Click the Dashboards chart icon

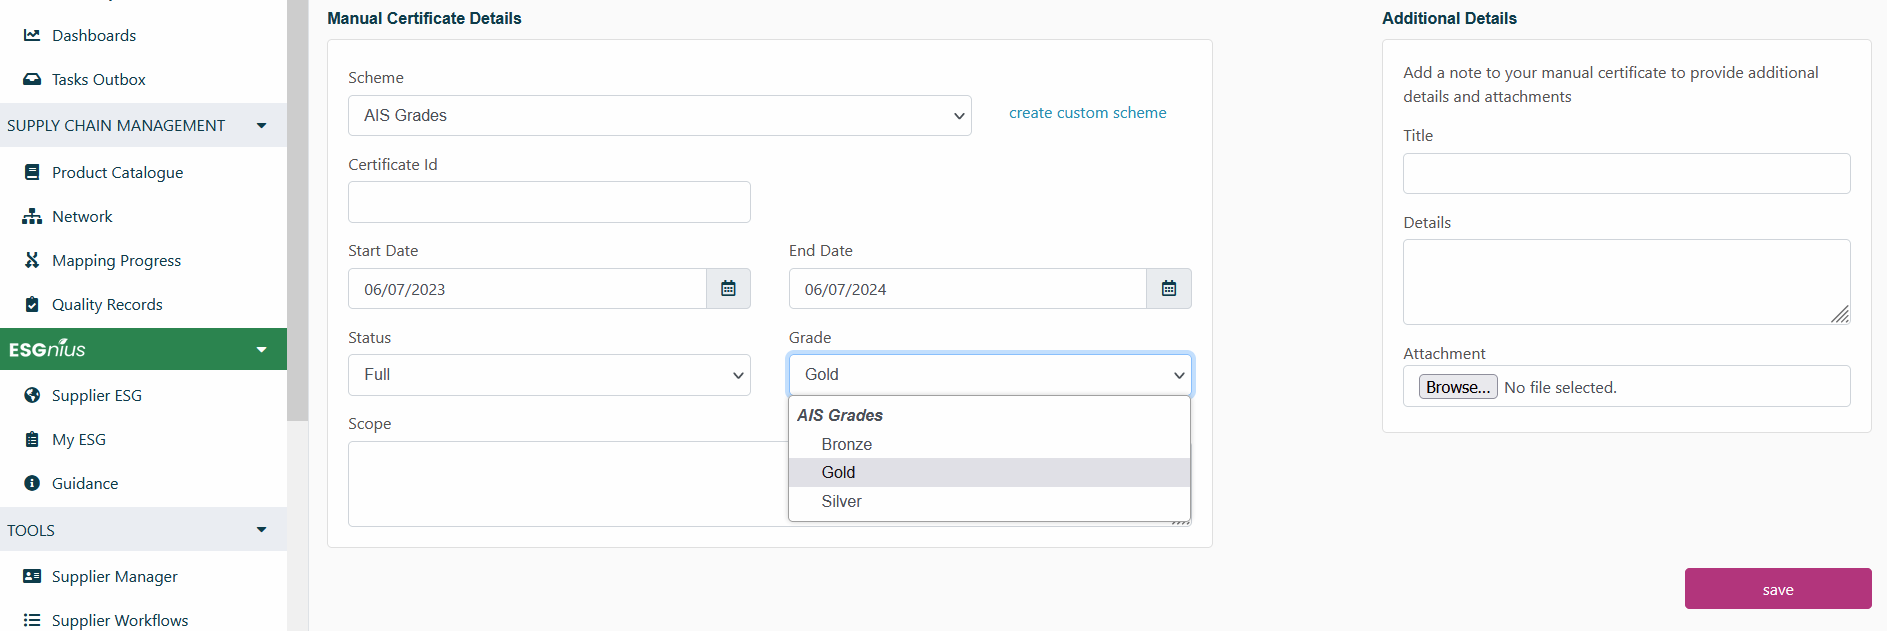[x=32, y=35]
